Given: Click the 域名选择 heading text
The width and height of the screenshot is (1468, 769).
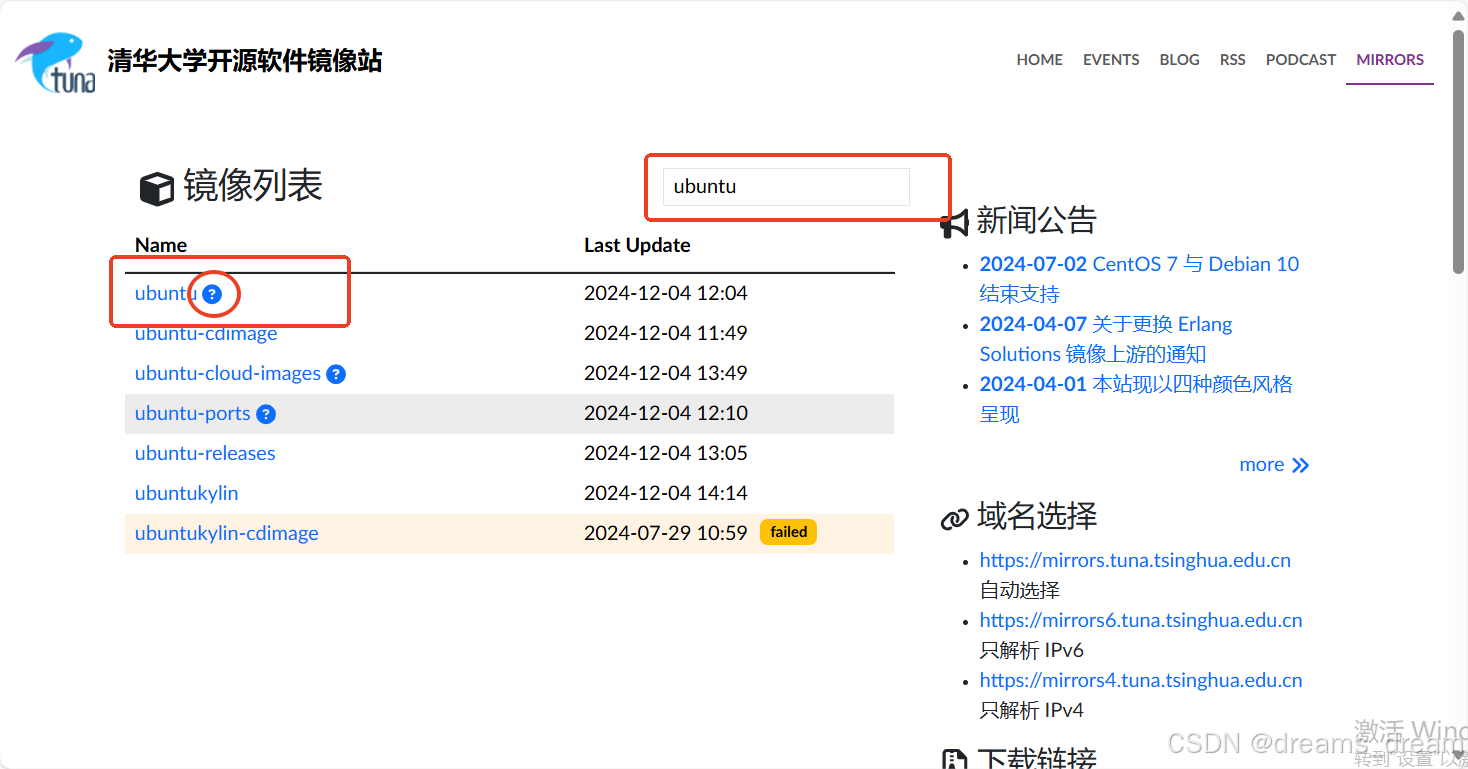Looking at the screenshot, I should [x=1036, y=516].
